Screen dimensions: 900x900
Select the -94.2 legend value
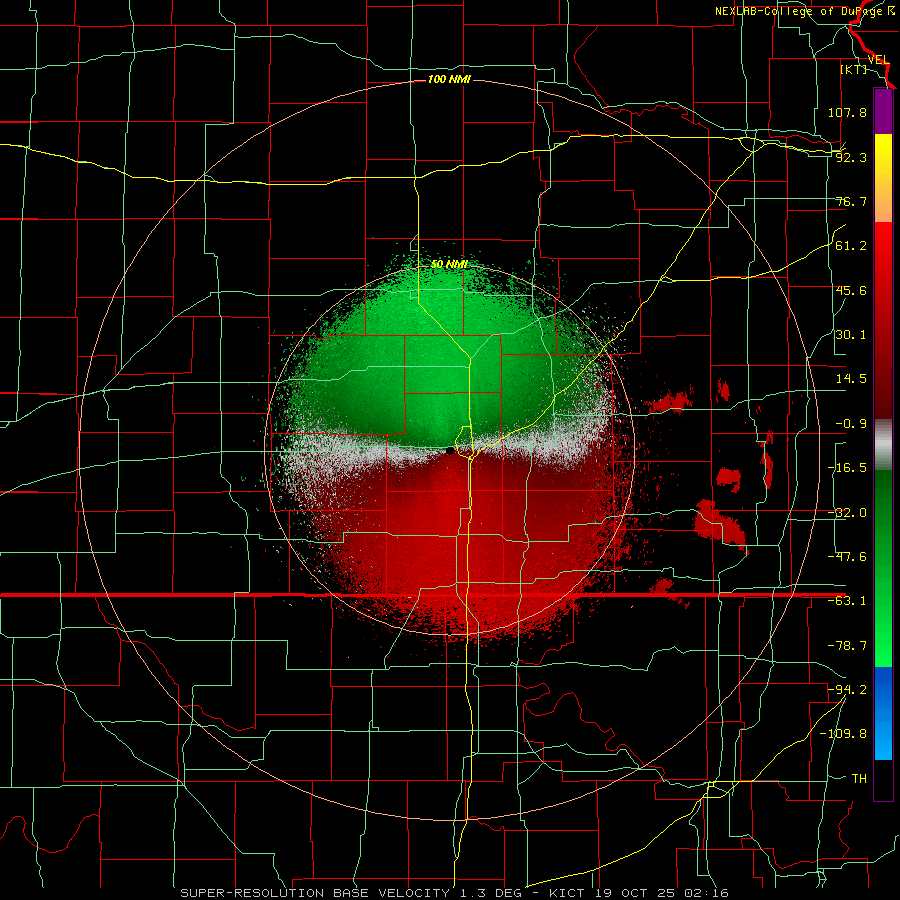[x=847, y=690]
